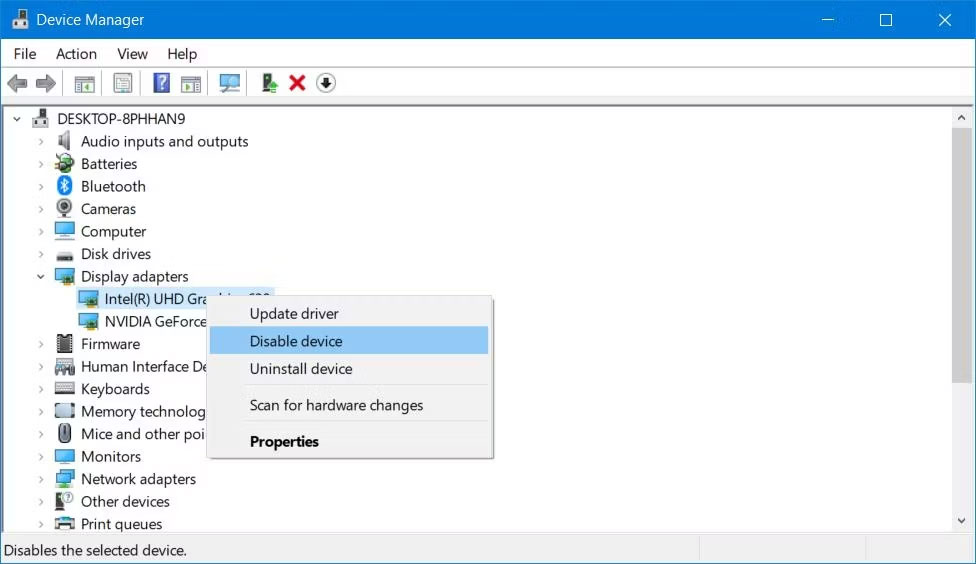
Task: Expand the Firmware category
Action: click(x=41, y=344)
